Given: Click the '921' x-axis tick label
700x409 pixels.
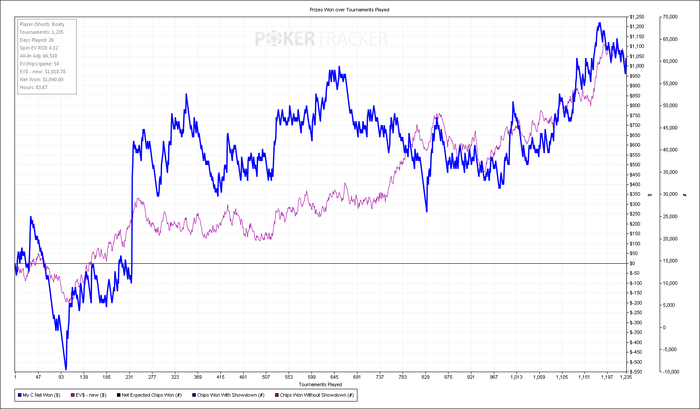Looking at the screenshot, I should pos(471,377).
